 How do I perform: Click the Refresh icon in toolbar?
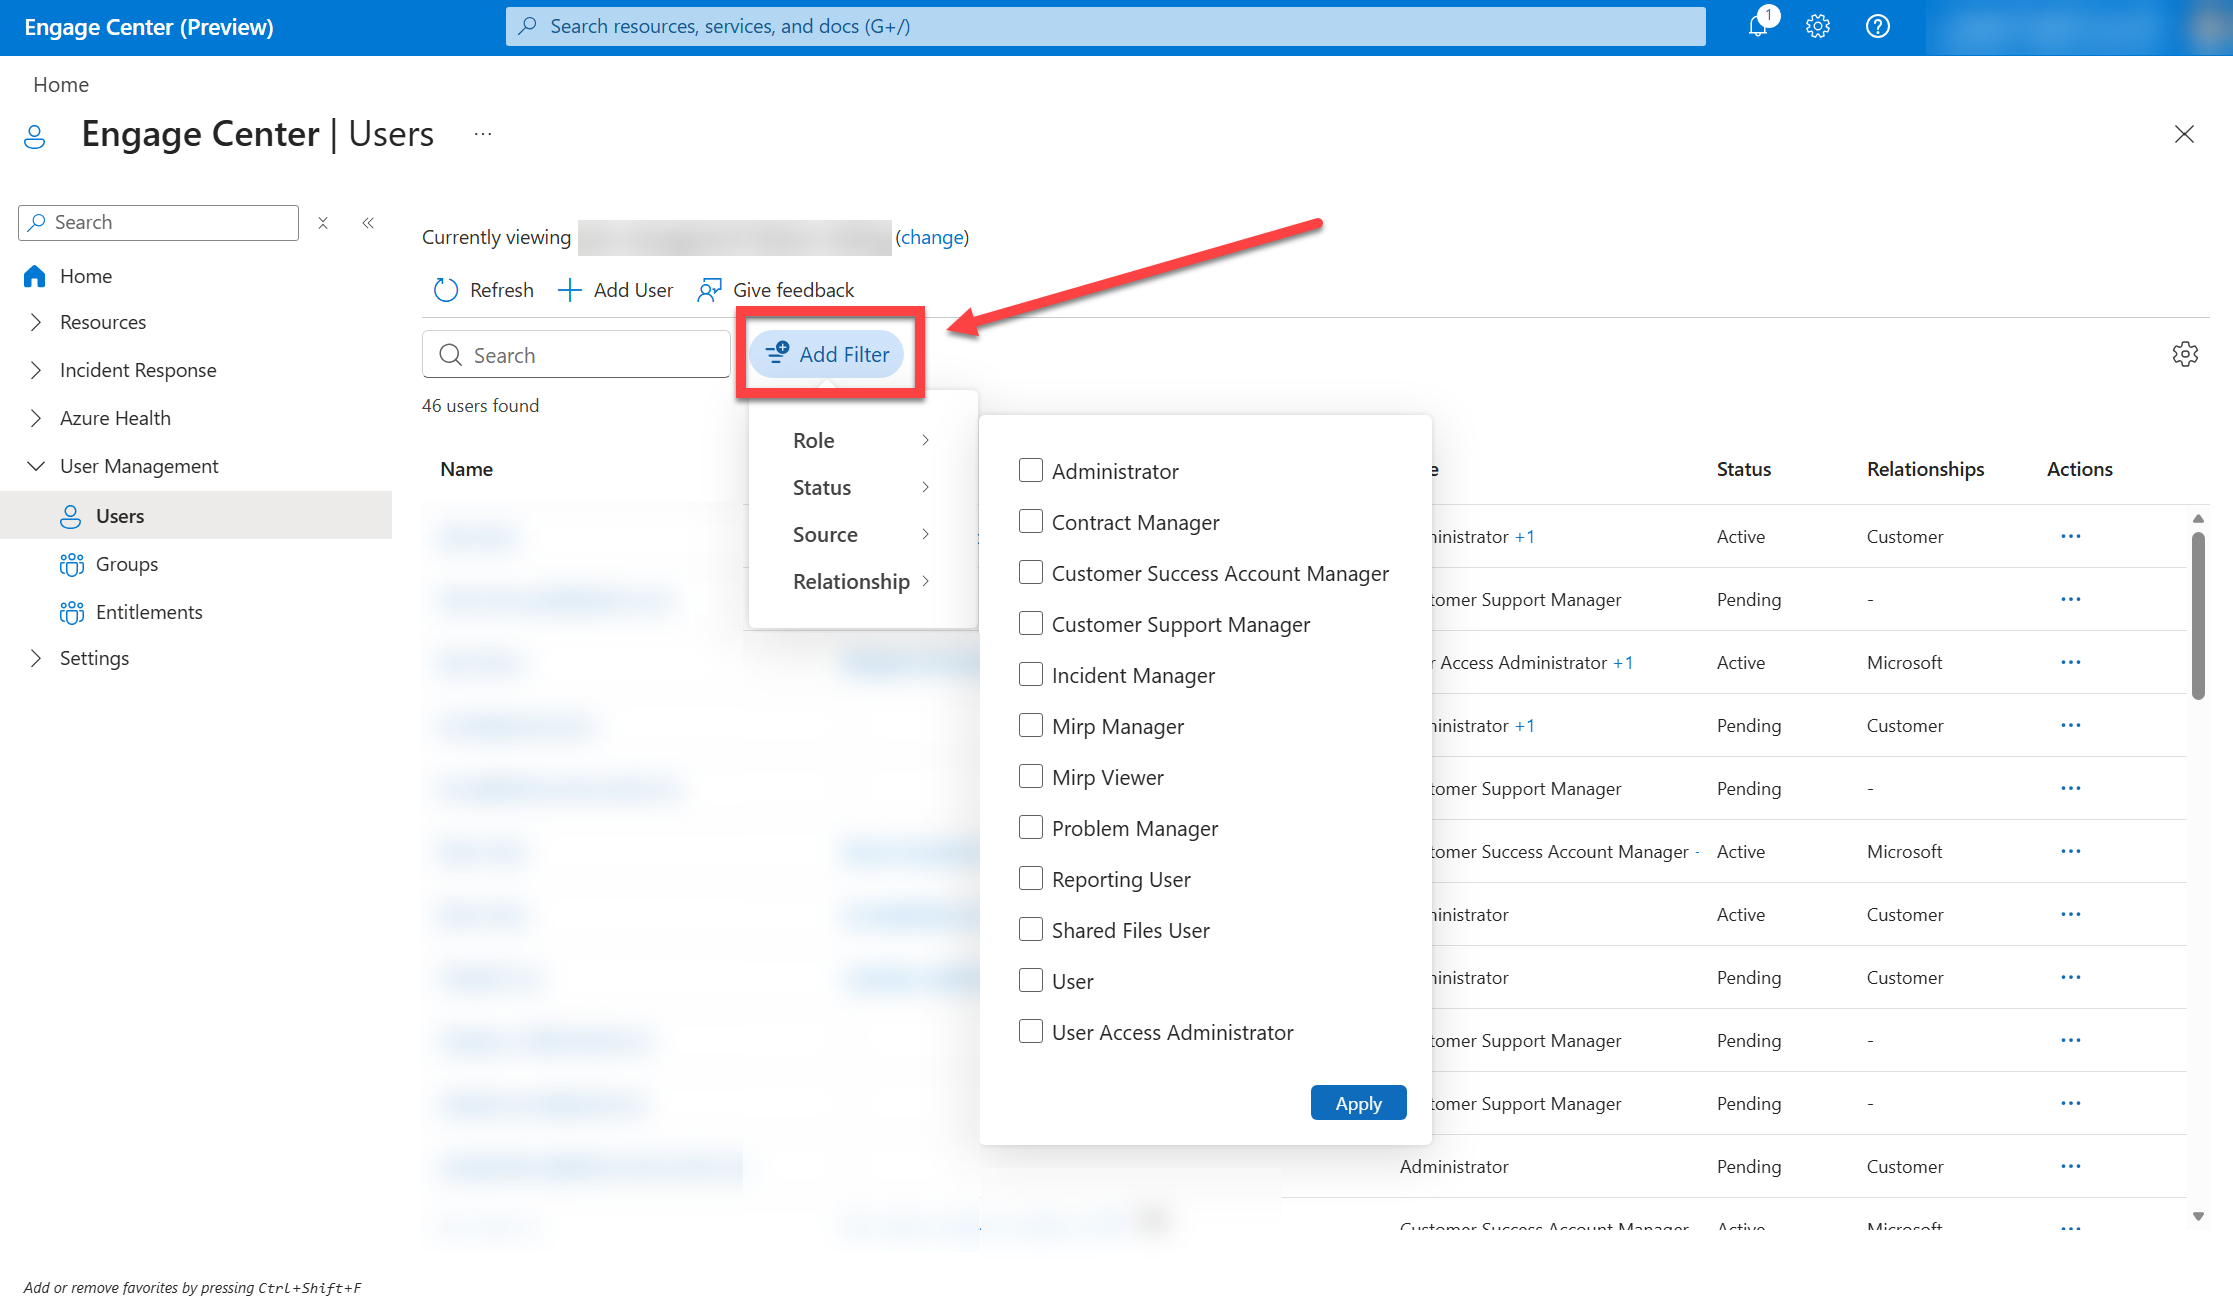446,290
